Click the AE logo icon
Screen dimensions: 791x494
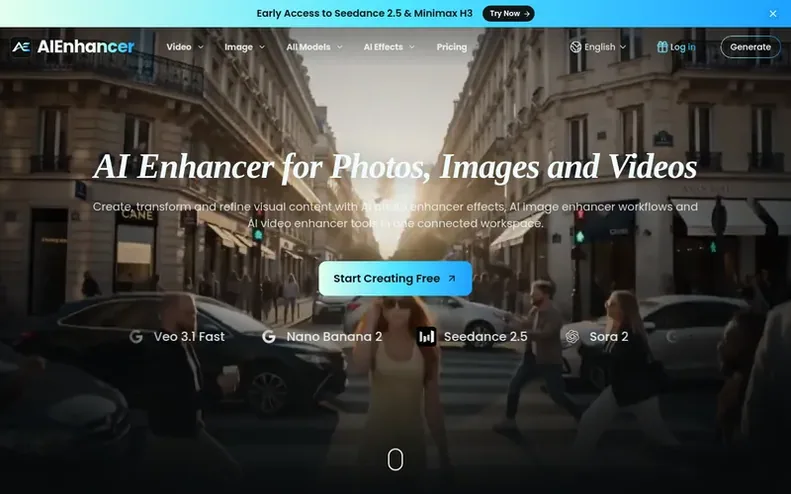21,47
